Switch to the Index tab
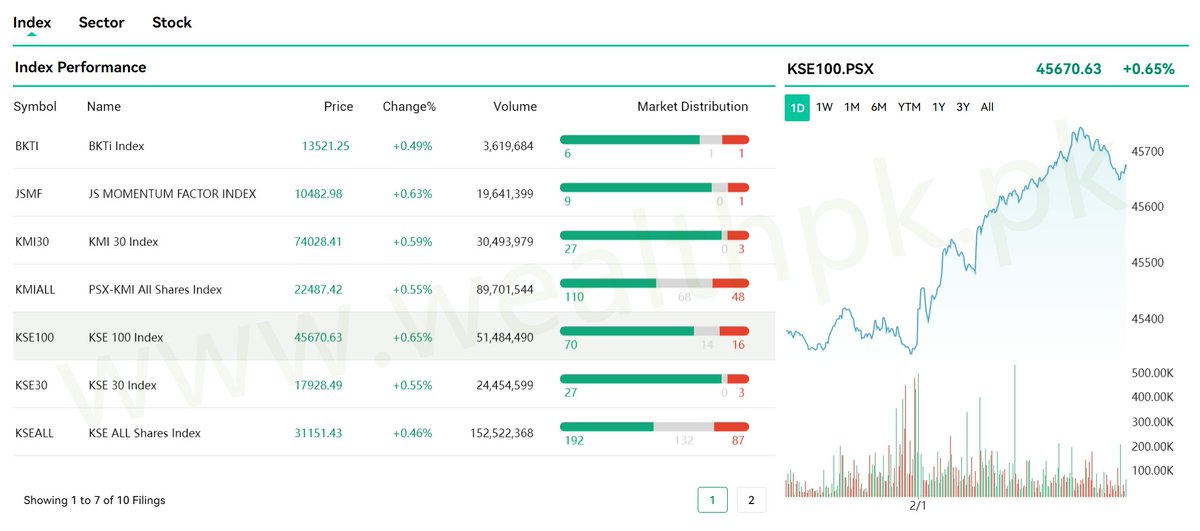The width and height of the screenshot is (1200, 531). click(32, 22)
